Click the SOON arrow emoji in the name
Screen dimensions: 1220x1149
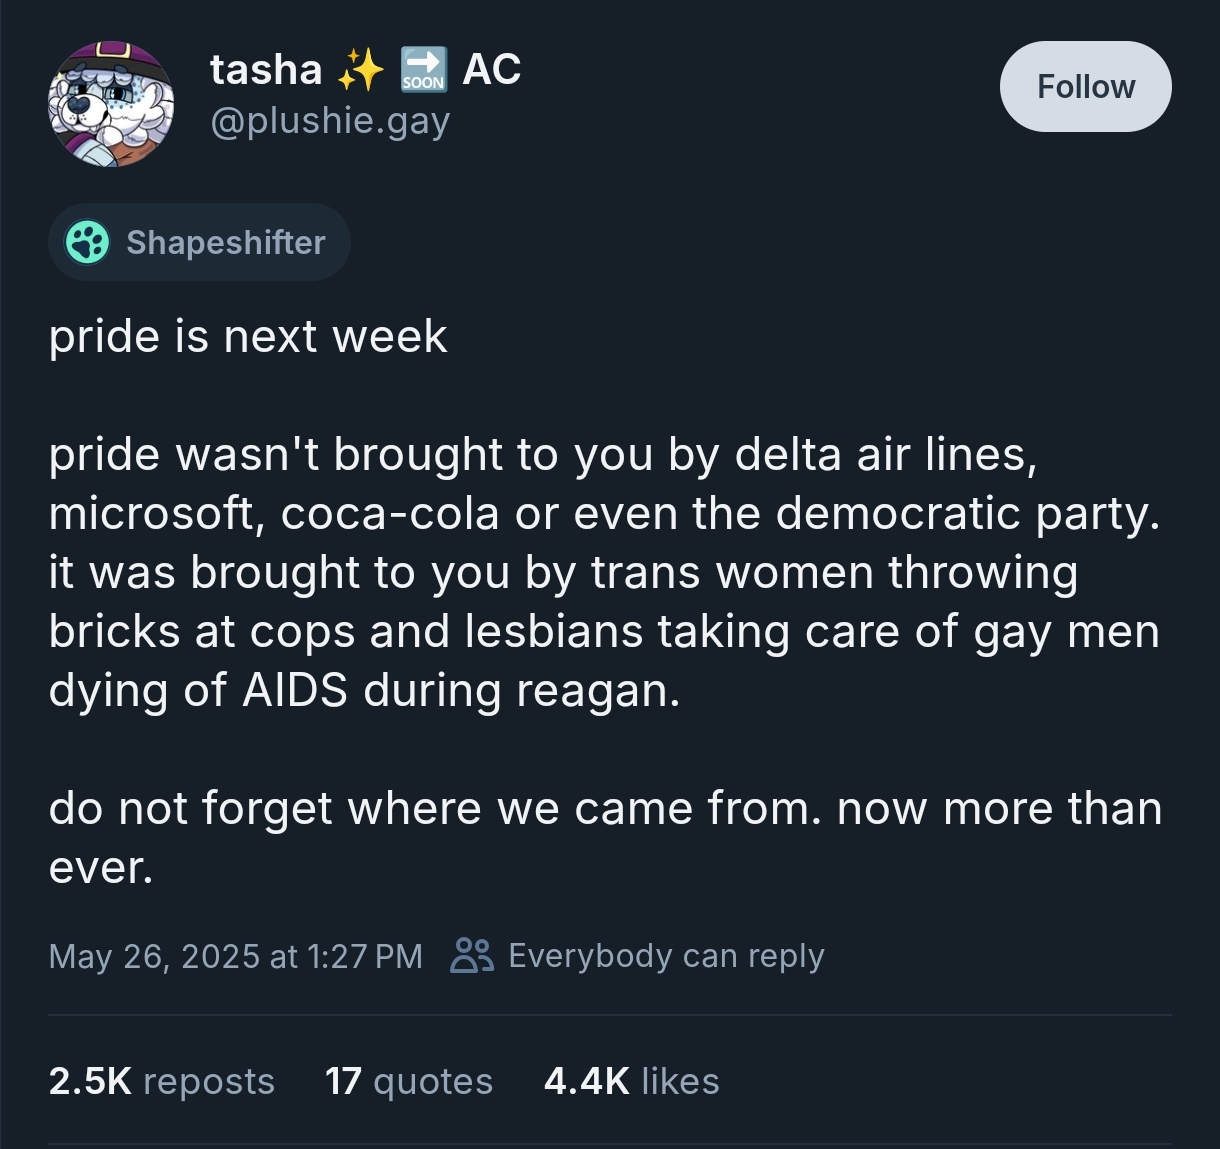coord(423,70)
